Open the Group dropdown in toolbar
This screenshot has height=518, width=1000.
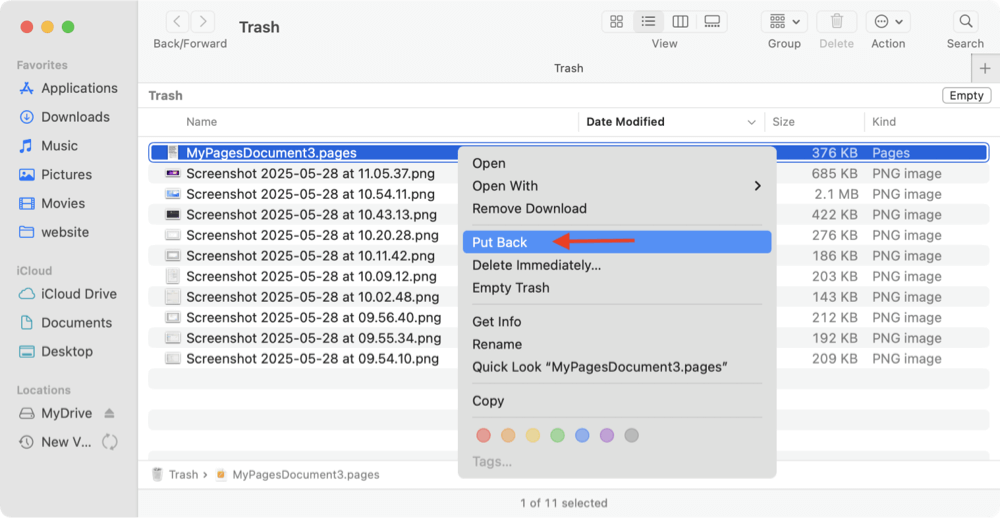click(x=784, y=22)
